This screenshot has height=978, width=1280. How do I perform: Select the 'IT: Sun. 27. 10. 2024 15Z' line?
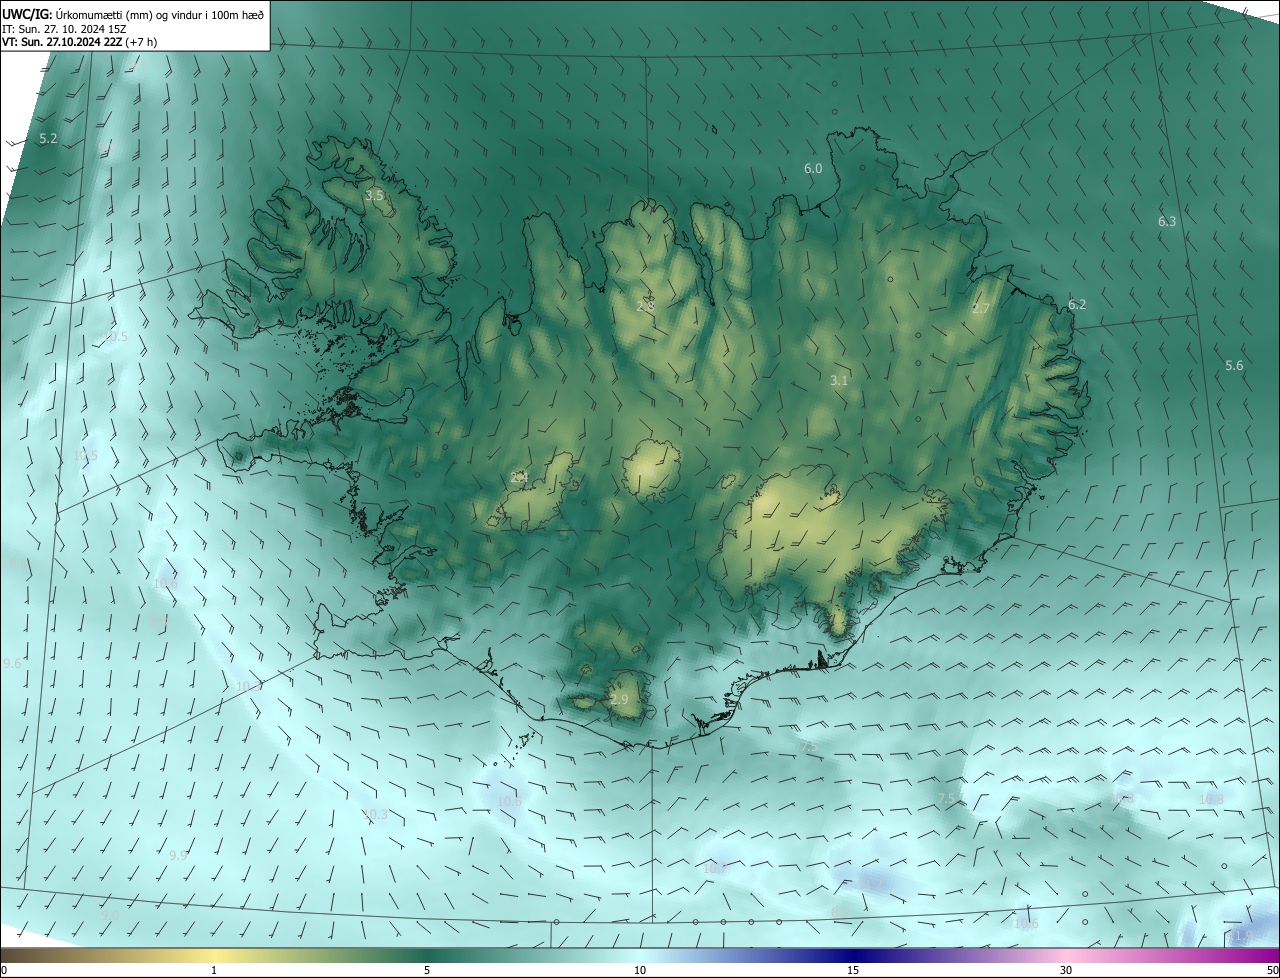pyautogui.click(x=65, y=28)
